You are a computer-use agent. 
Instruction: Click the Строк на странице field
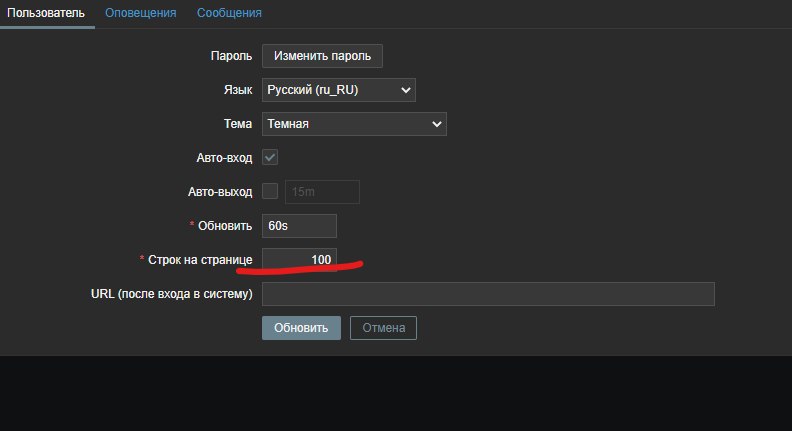pyautogui.click(x=299, y=260)
